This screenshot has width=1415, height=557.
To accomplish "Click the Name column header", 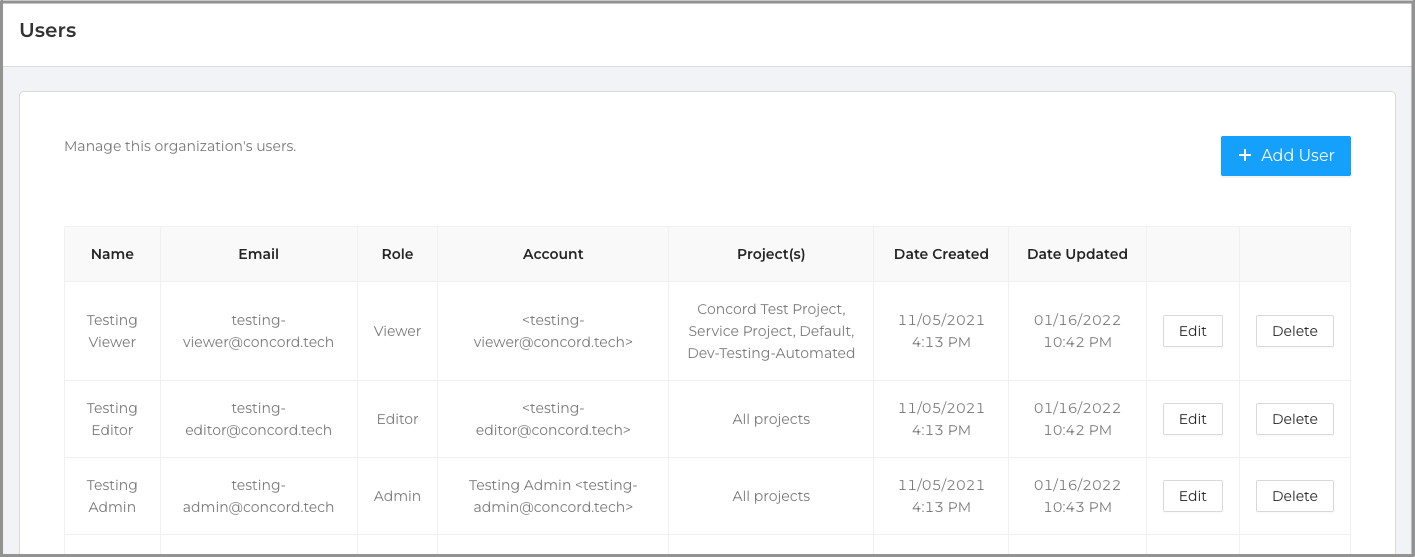I will click(x=112, y=254).
